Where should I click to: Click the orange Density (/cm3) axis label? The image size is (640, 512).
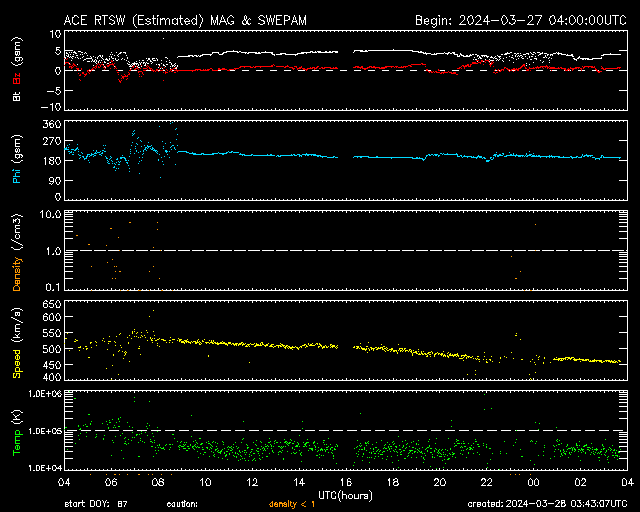pos(16,252)
